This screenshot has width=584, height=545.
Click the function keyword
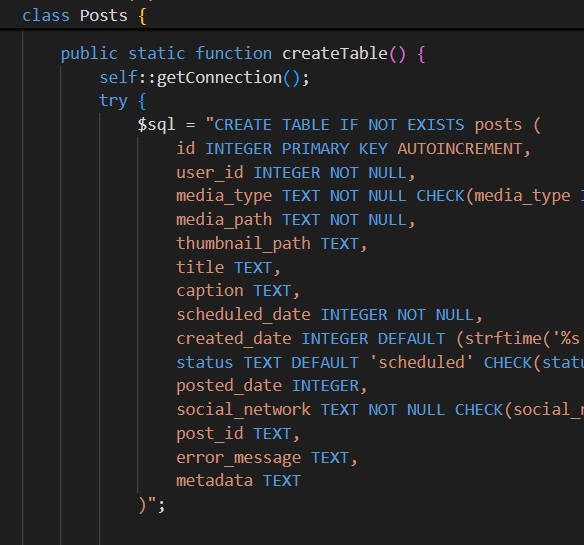234,54
